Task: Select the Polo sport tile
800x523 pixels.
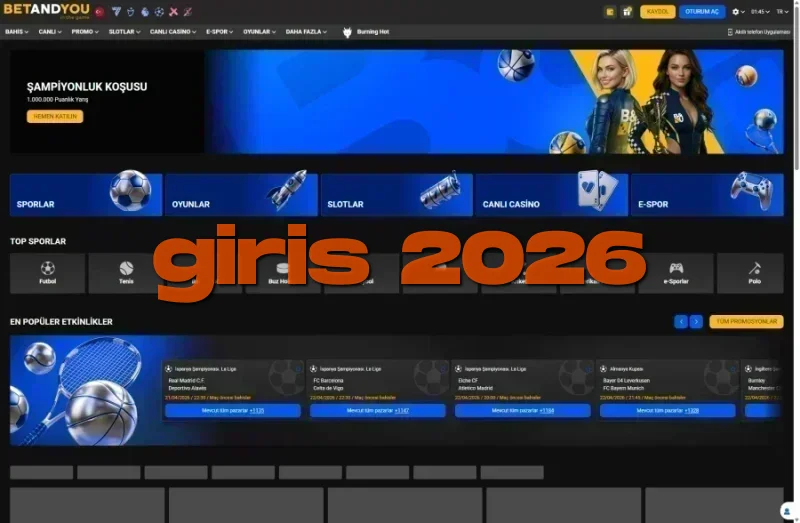Action: (x=751, y=273)
